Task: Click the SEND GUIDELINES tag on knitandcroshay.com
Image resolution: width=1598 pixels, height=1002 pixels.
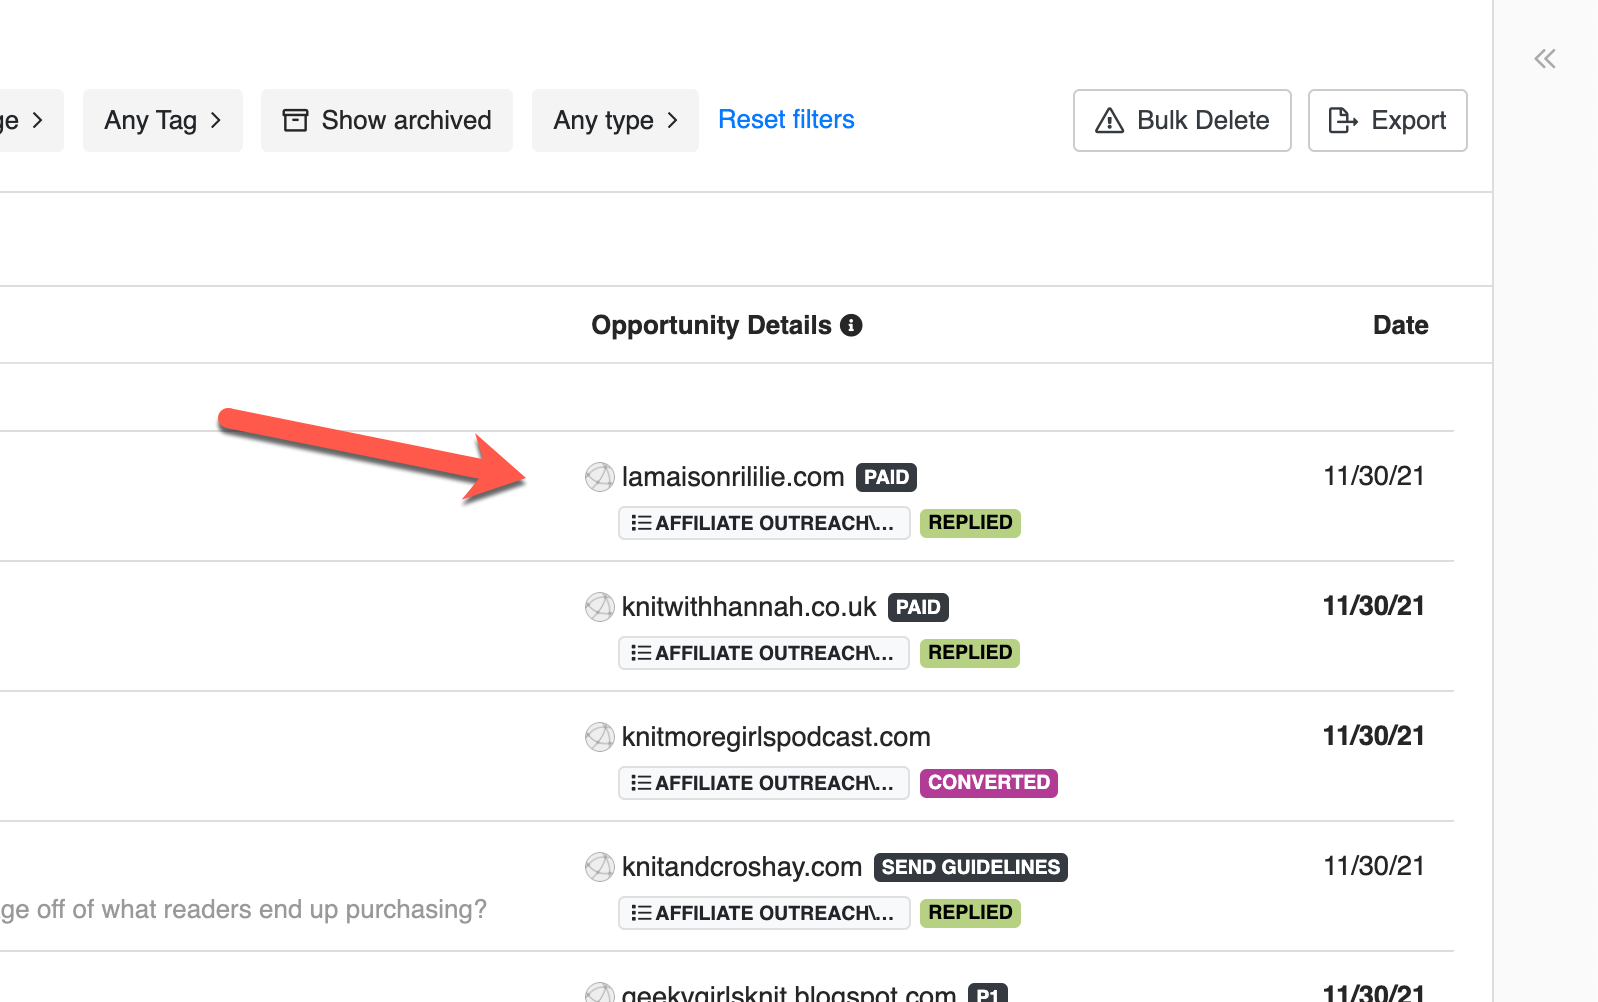Action: 970,867
